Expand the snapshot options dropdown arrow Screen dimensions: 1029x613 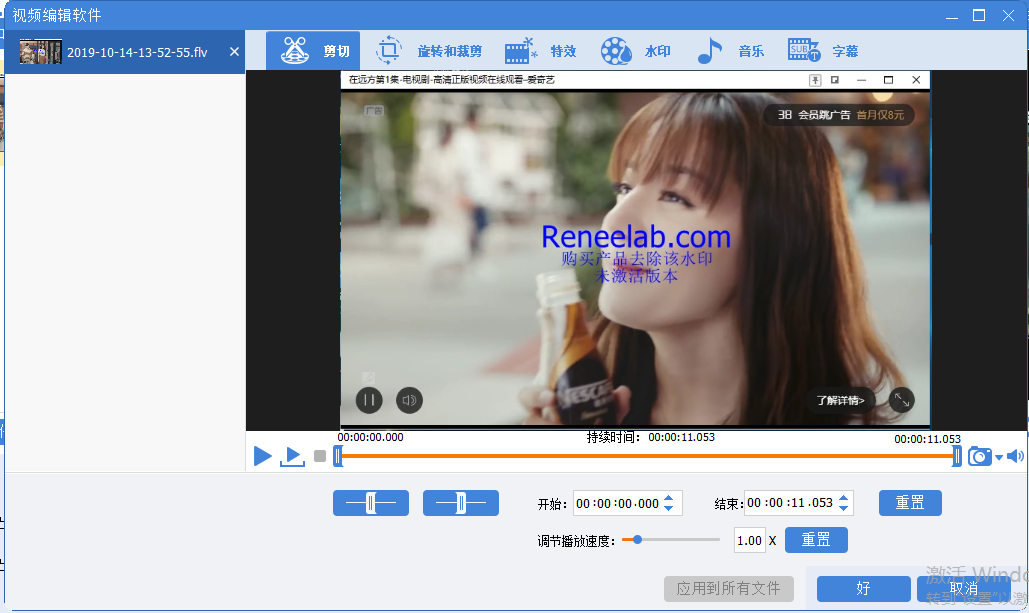click(x=999, y=457)
